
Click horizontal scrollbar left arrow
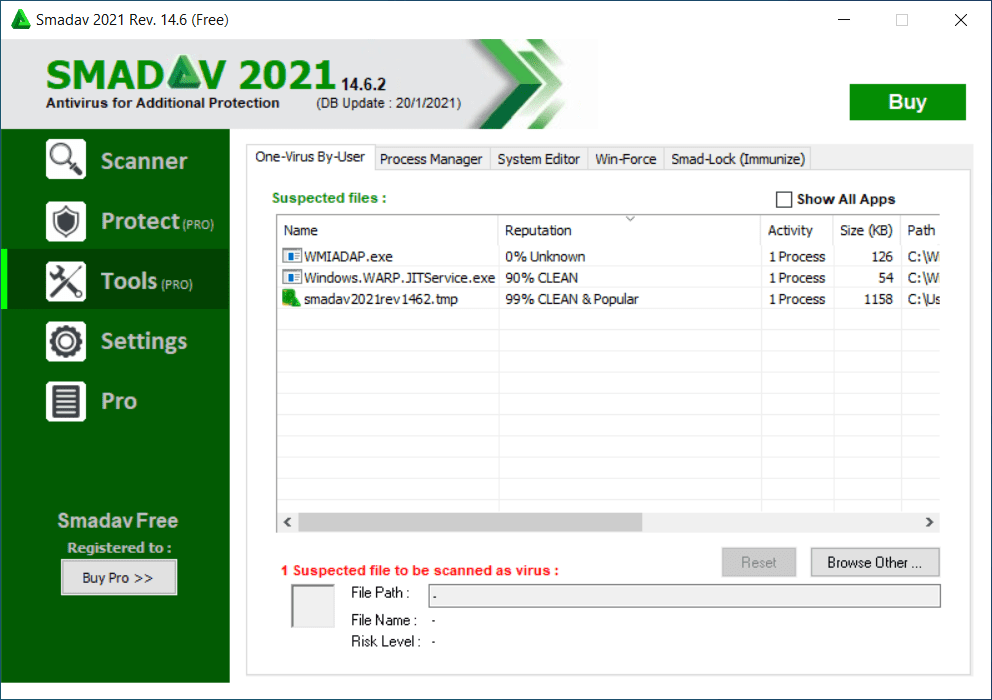click(x=288, y=522)
